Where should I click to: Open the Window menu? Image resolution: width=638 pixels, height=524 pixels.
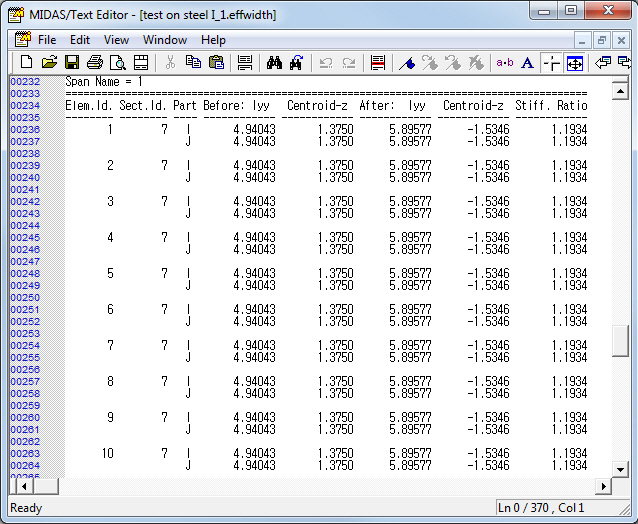(x=164, y=40)
